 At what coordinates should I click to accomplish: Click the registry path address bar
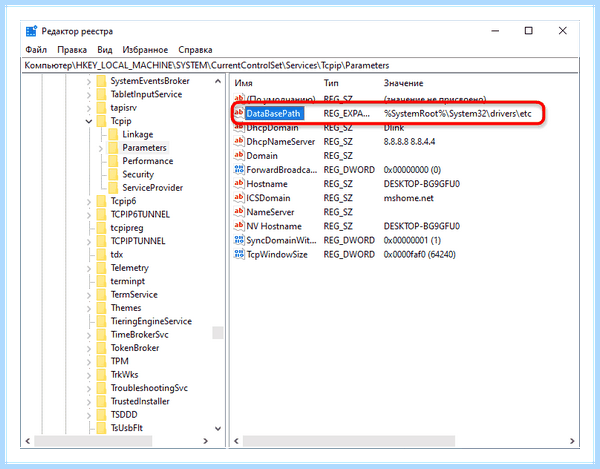pos(300,65)
